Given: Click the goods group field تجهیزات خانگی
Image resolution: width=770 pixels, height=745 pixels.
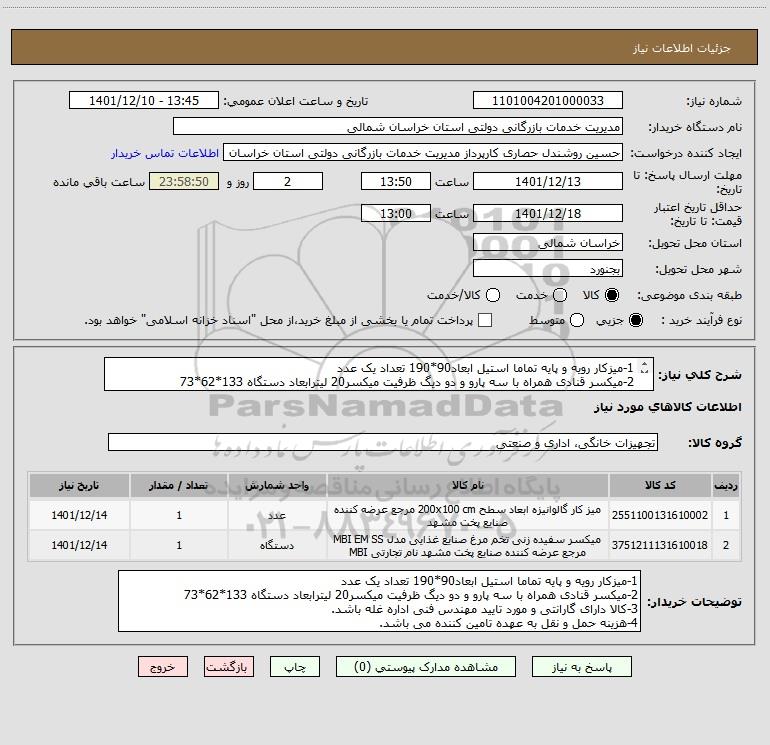Looking at the screenshot, I should (383, 442).
